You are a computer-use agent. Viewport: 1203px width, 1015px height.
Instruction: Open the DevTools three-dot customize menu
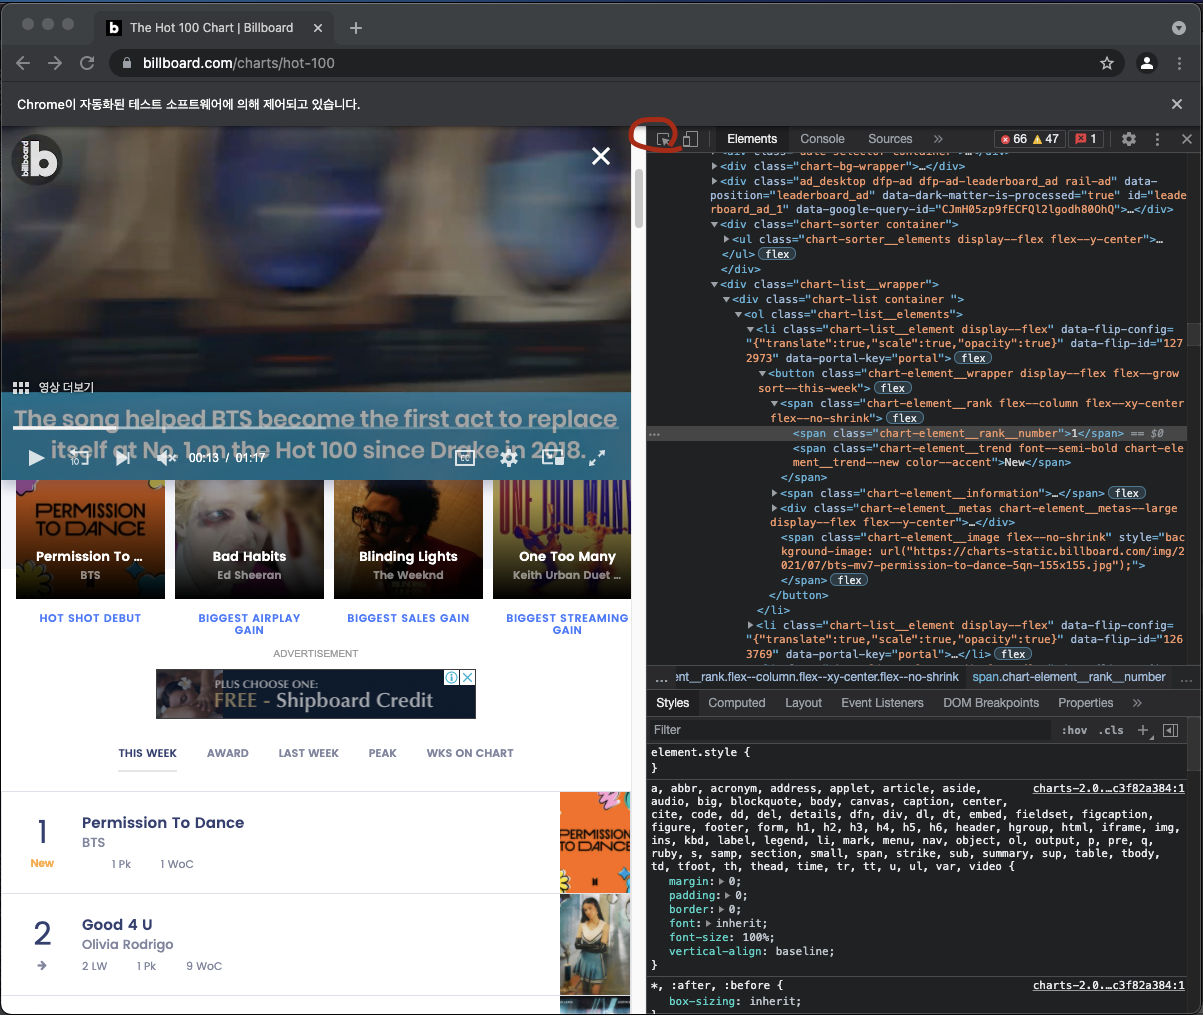pyautogui.click(x=1157, y=139)
